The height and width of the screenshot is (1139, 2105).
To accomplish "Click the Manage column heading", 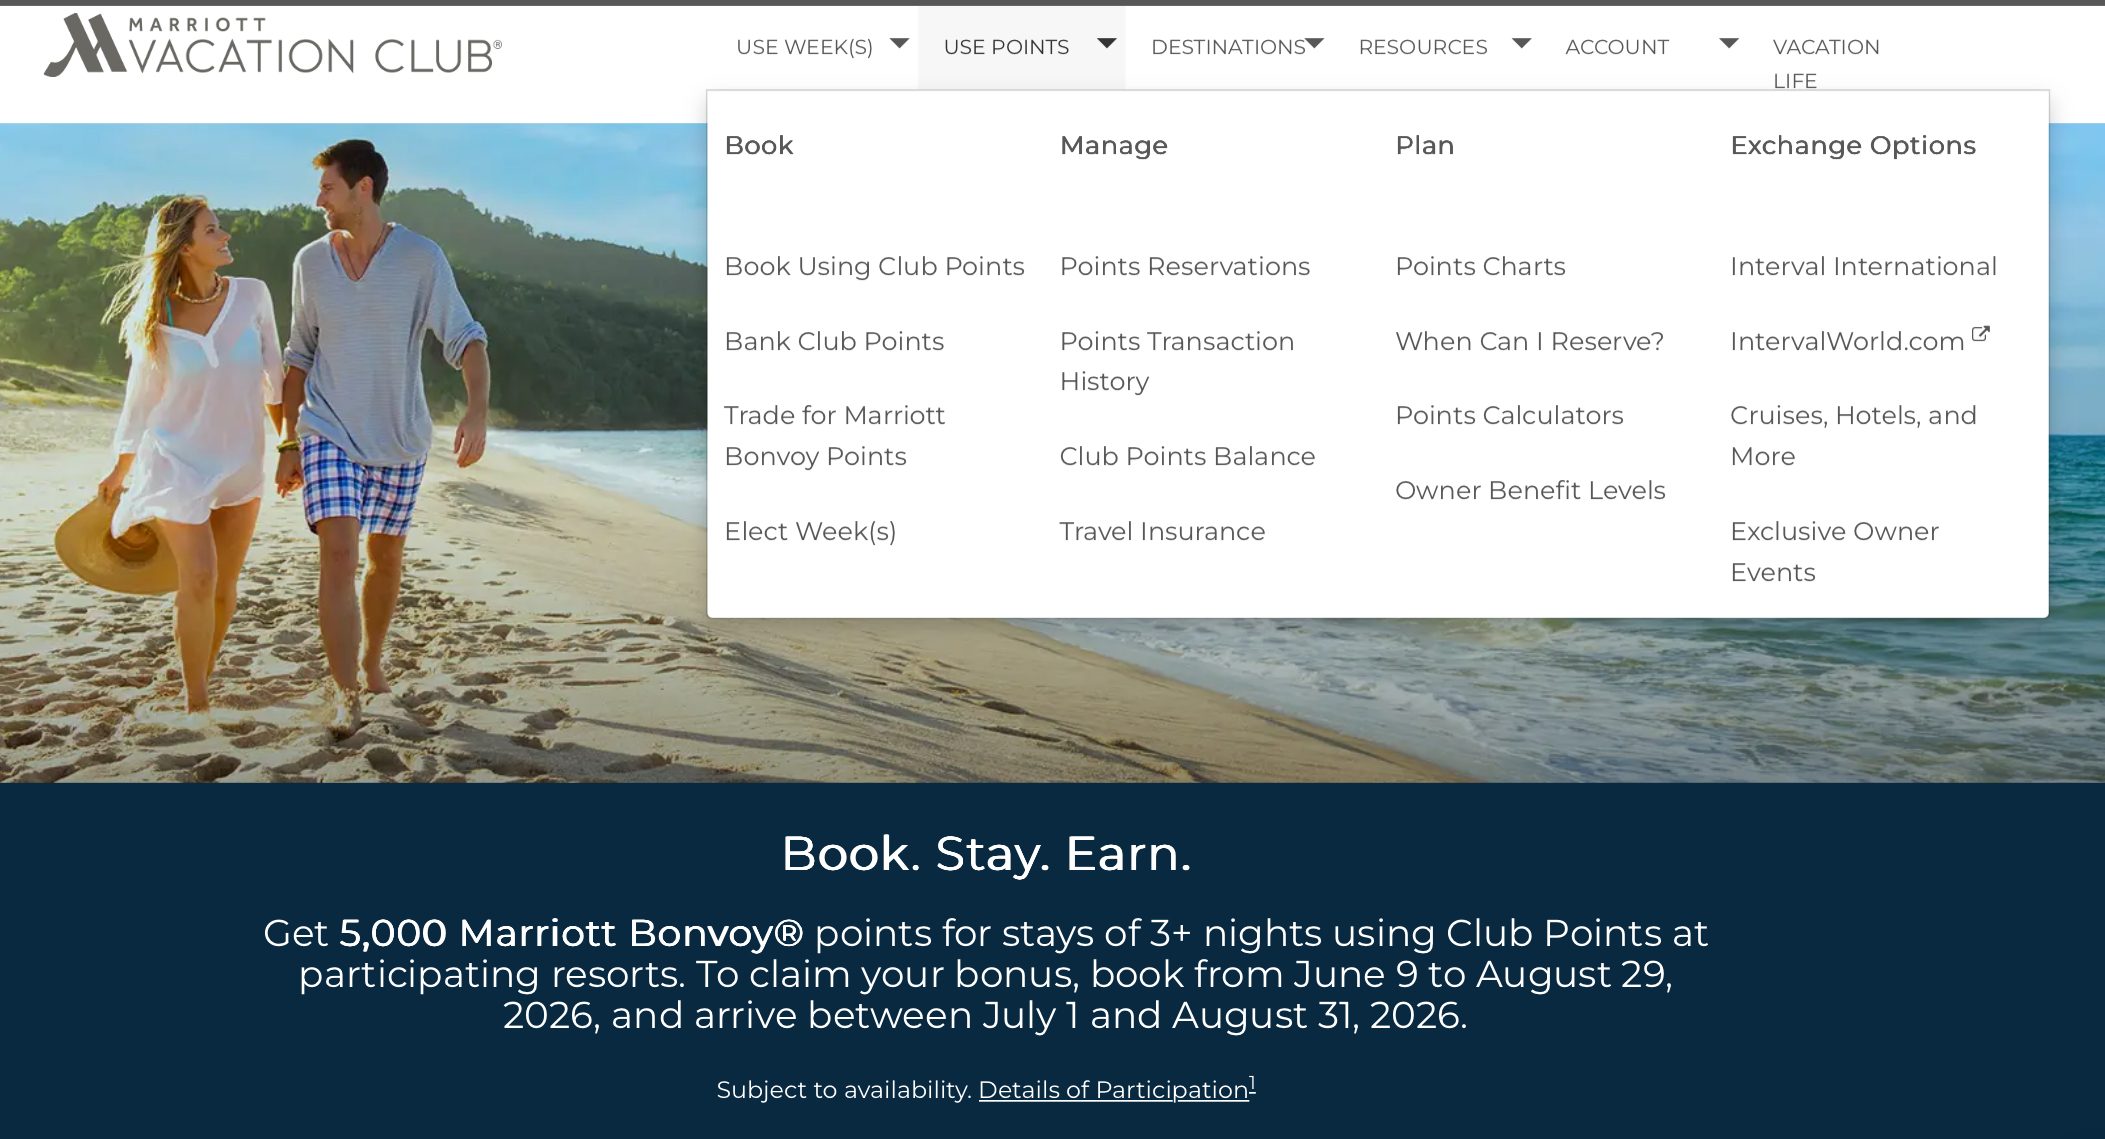I will pyautogui.click(x=1113, y=145).
